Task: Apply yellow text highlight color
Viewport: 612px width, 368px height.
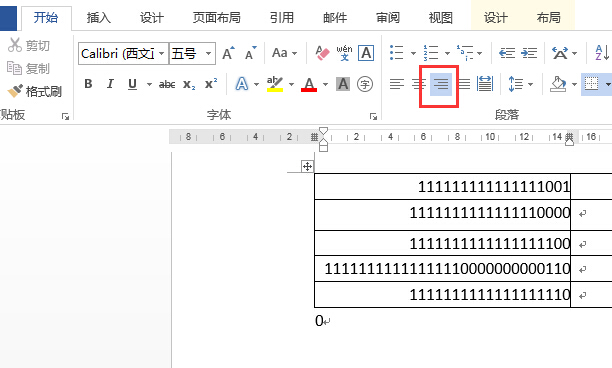Action: (275, 84)
